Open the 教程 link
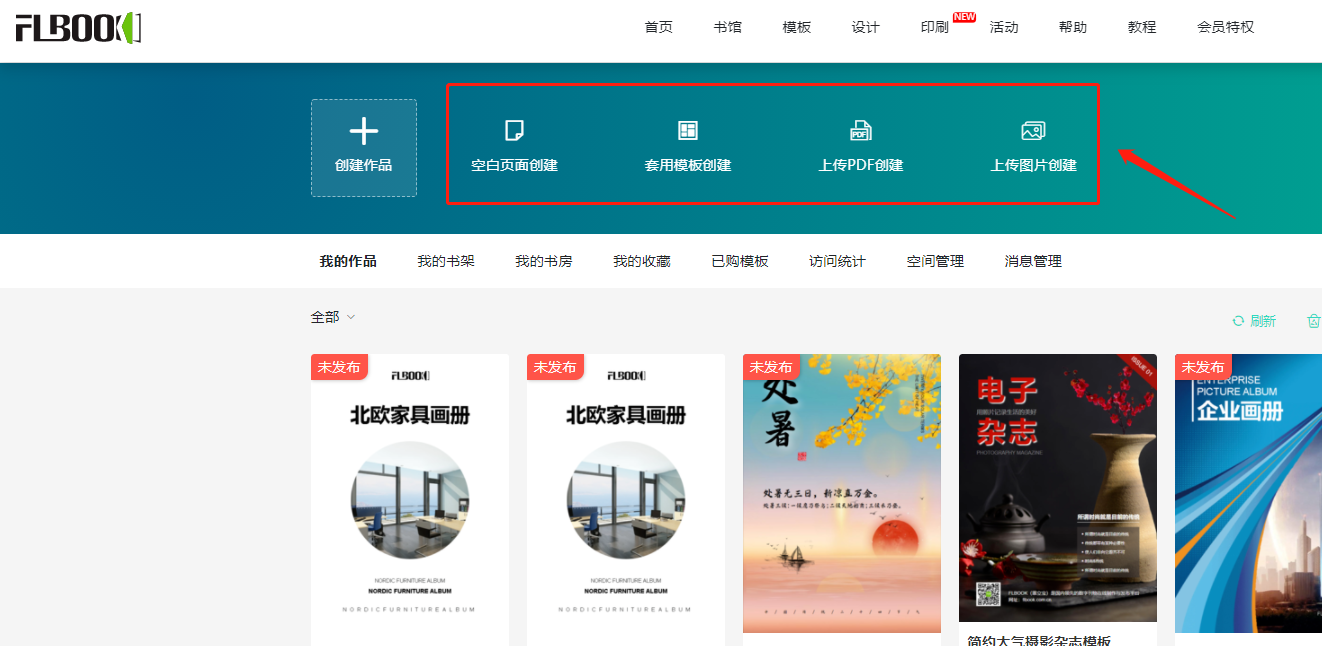1322x646 pixels. [x=1142, y=27]
